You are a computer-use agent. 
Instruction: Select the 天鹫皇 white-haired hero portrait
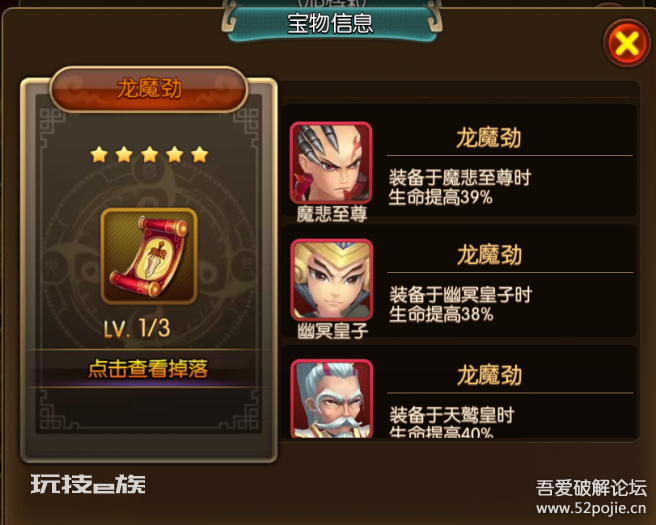(x=332, y=399)
